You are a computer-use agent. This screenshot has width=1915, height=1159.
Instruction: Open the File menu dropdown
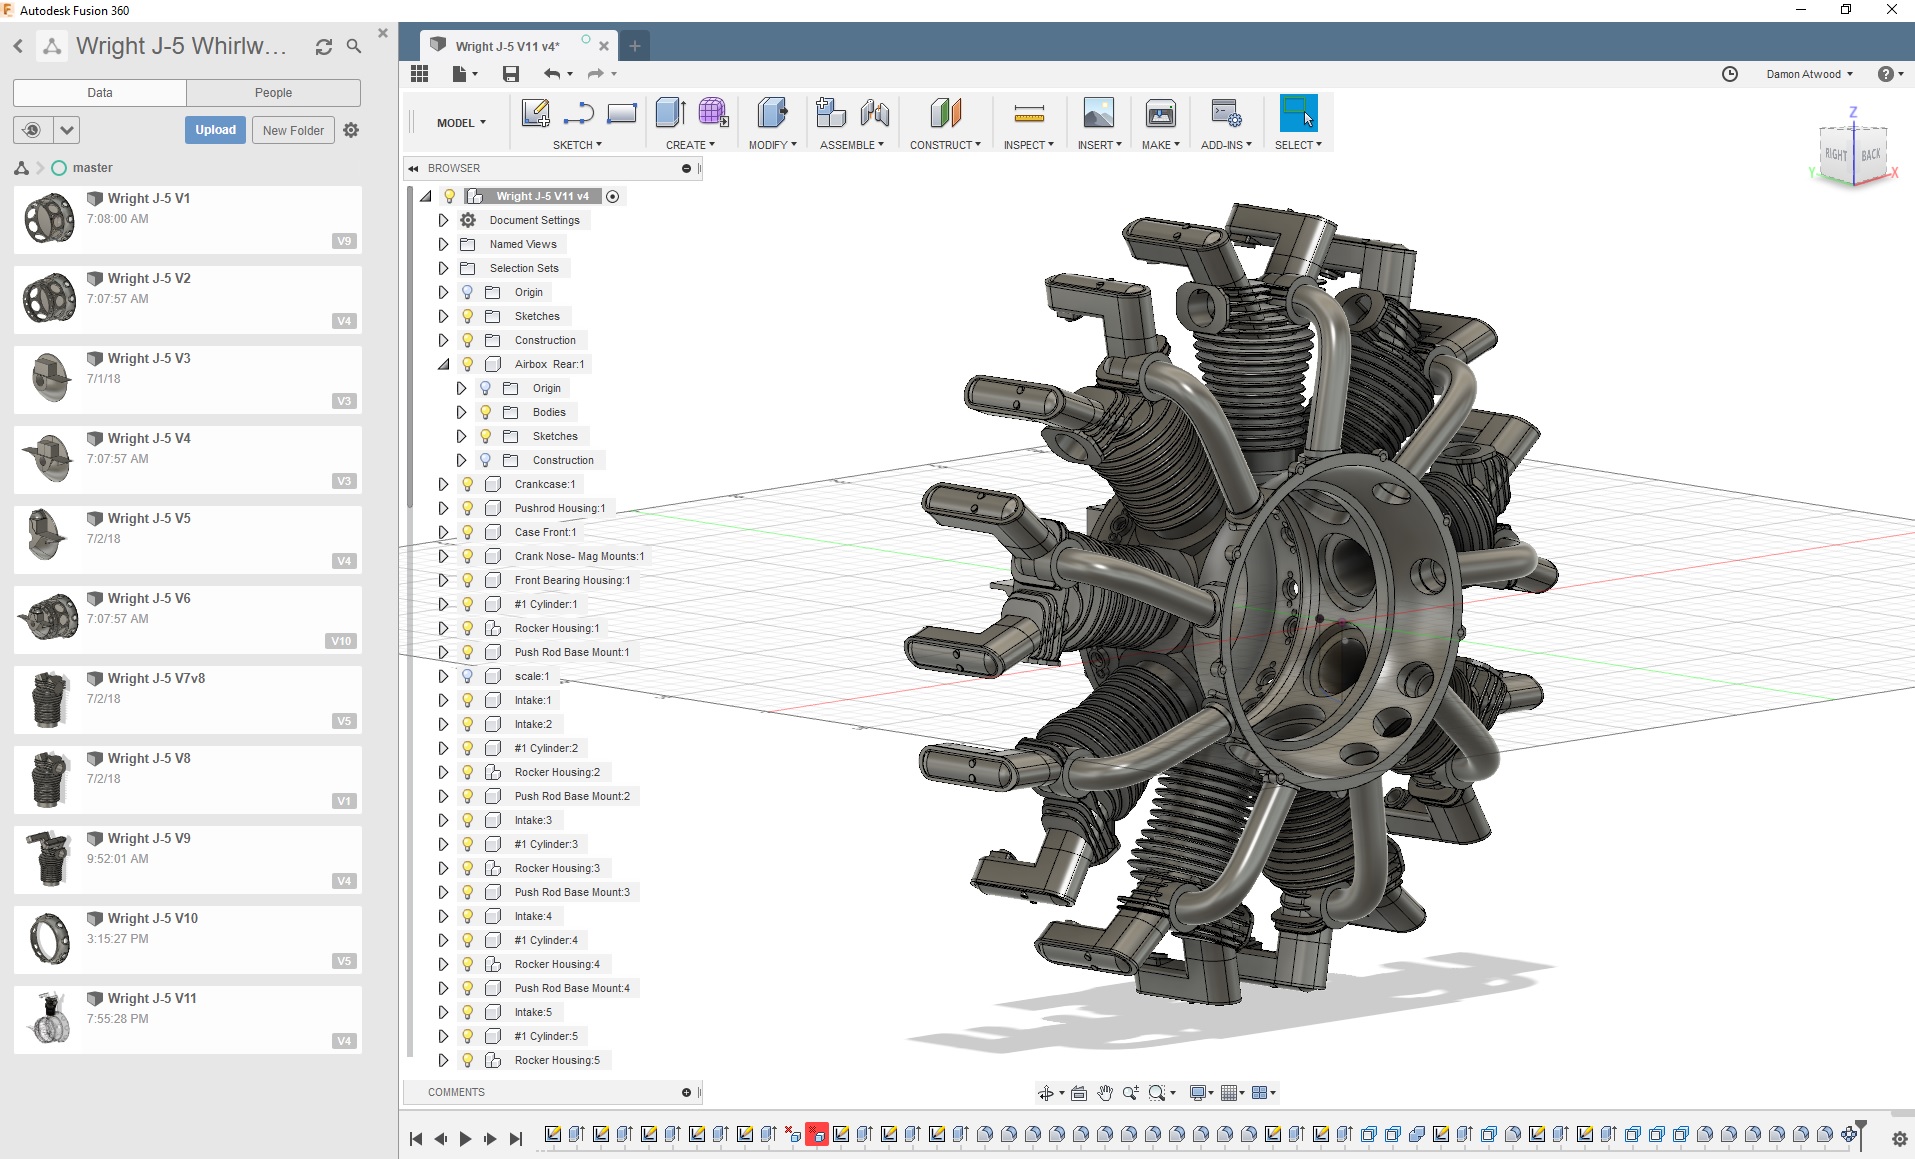click(465, 74)
